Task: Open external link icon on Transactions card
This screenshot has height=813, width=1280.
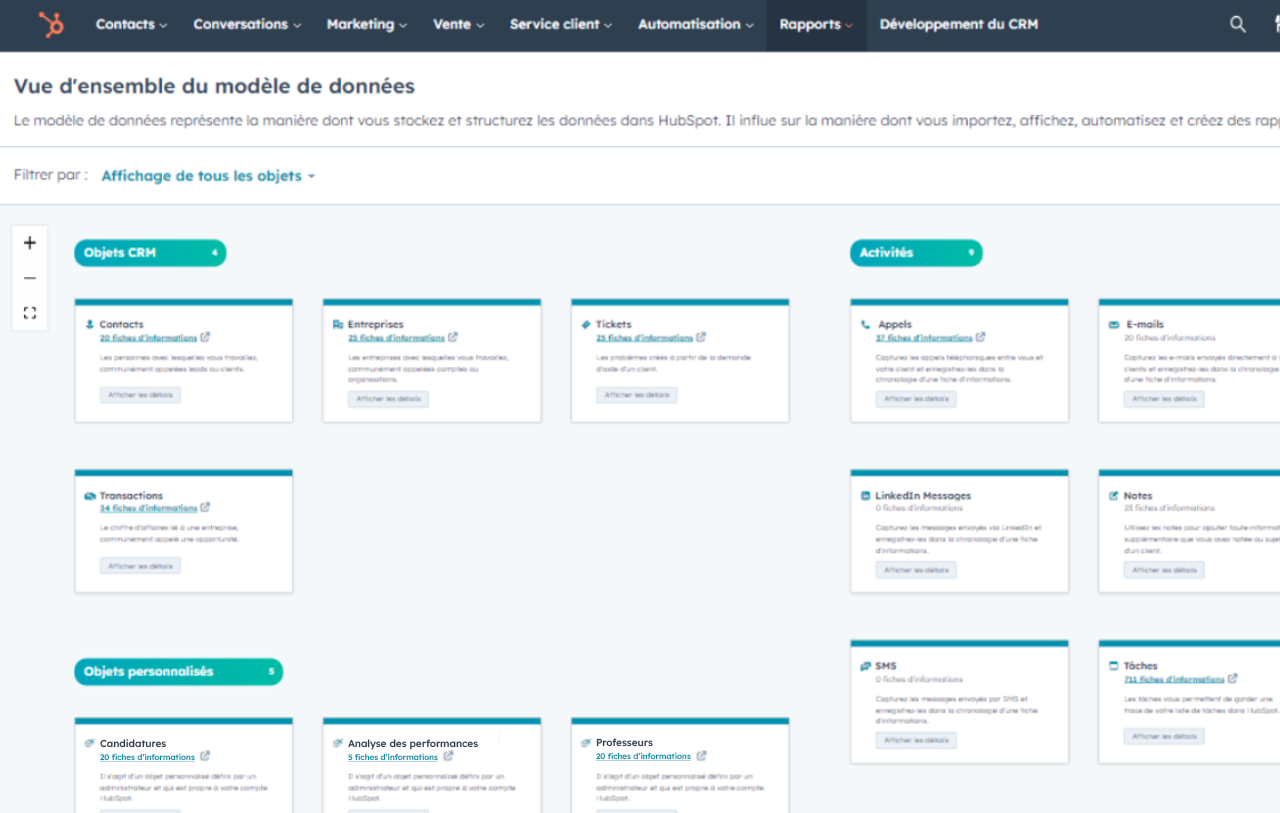Action: pos(205,508)
